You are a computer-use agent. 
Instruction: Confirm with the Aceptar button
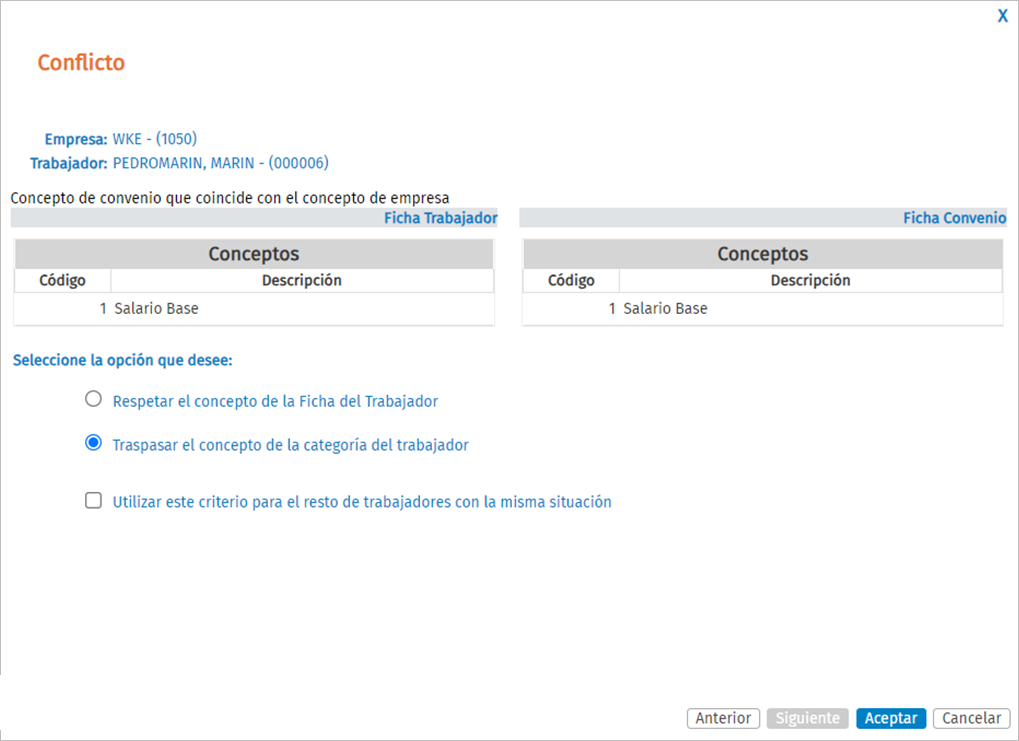891,718
